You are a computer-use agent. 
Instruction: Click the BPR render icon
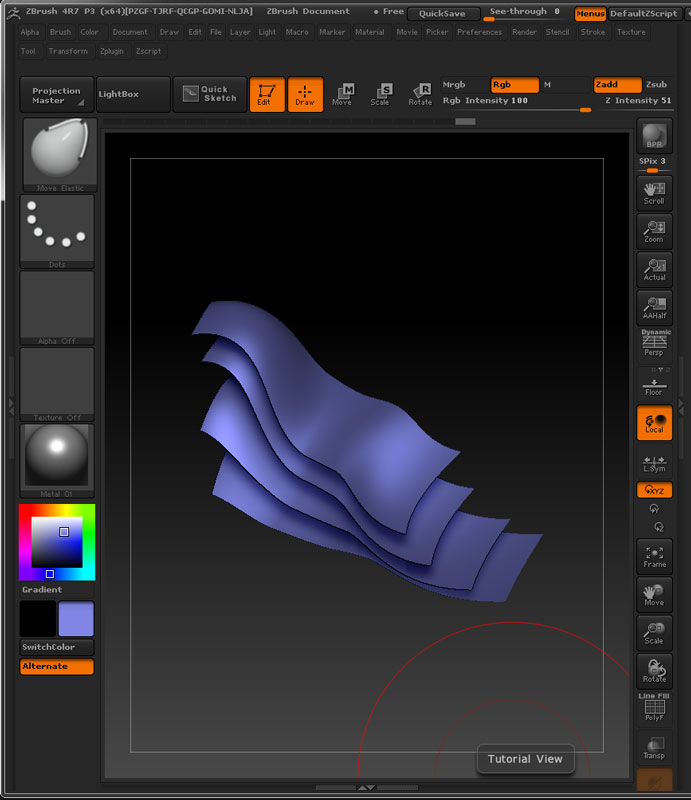pos(654,135)
